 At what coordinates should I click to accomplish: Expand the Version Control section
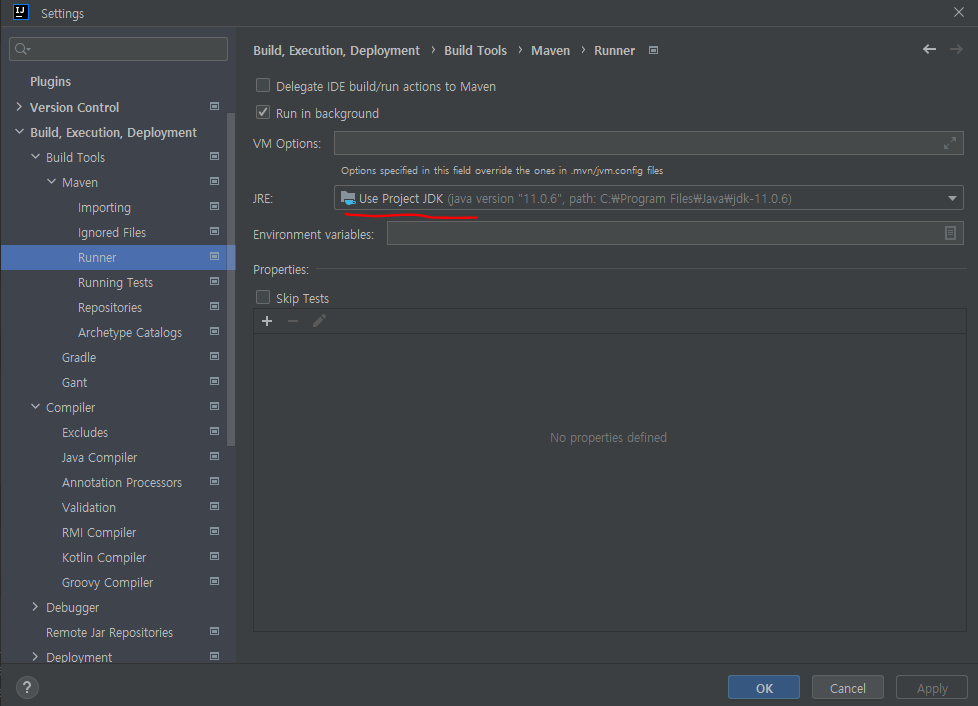click(x=19, y=107)
